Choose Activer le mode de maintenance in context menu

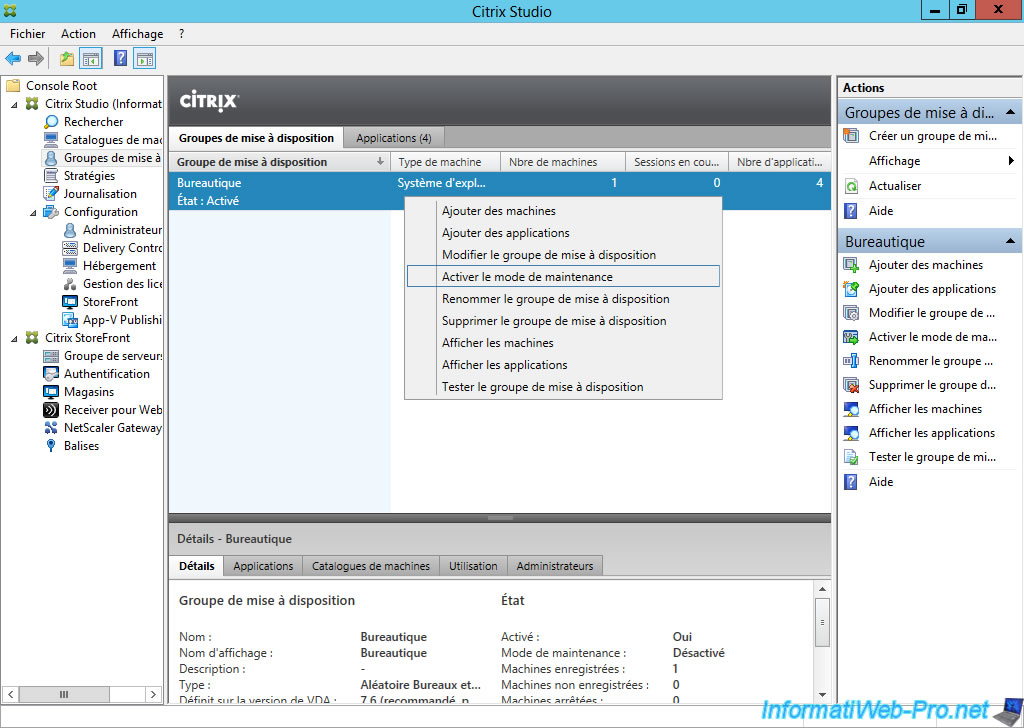coord(563,277)
